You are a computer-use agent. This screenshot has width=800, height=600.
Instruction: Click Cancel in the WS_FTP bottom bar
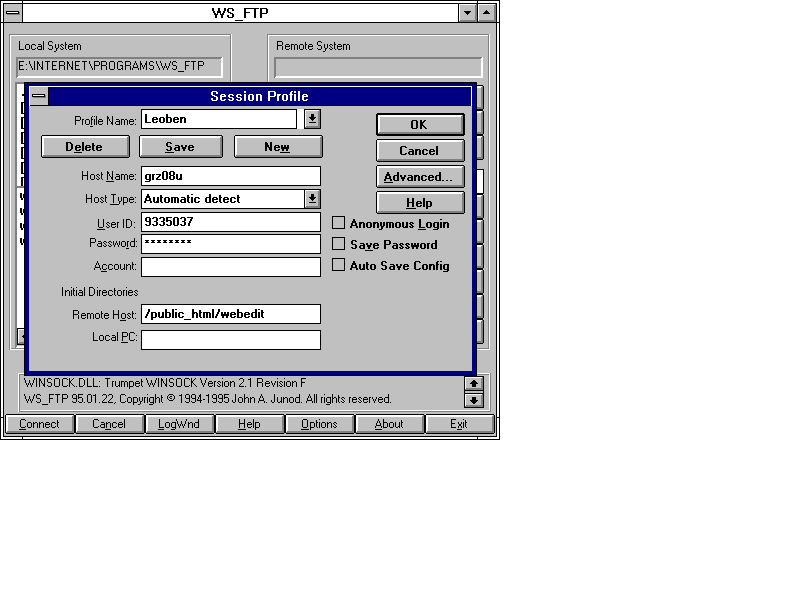[109, 424]
